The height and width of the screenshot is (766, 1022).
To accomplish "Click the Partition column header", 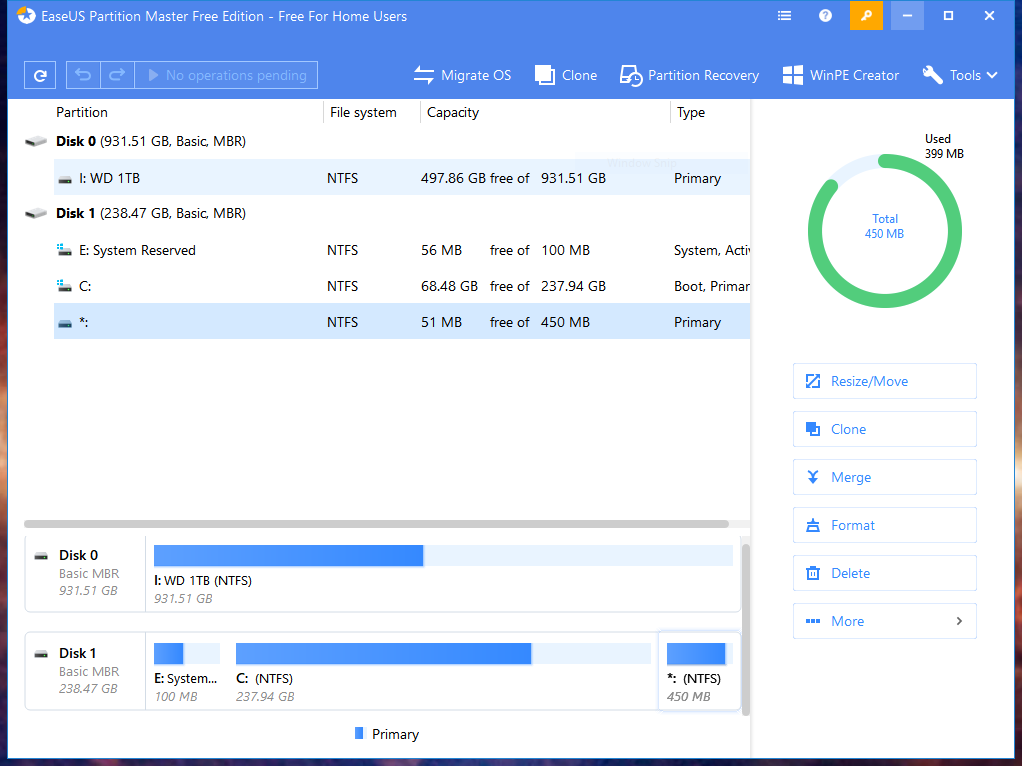I will click(81, 112).
